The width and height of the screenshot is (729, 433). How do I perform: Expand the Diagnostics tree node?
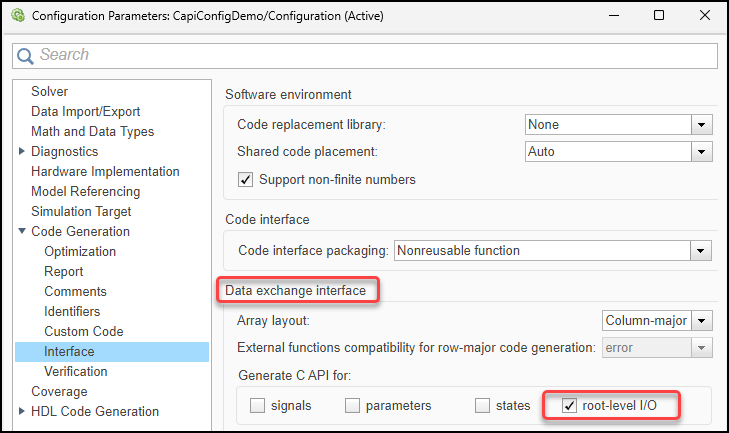(x=22, y=152)
